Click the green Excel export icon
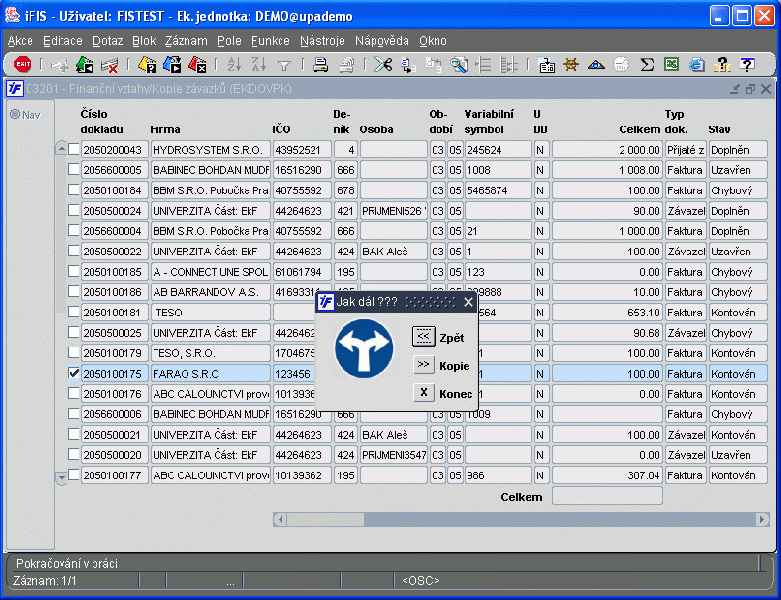781x600 pixels. 672,65
